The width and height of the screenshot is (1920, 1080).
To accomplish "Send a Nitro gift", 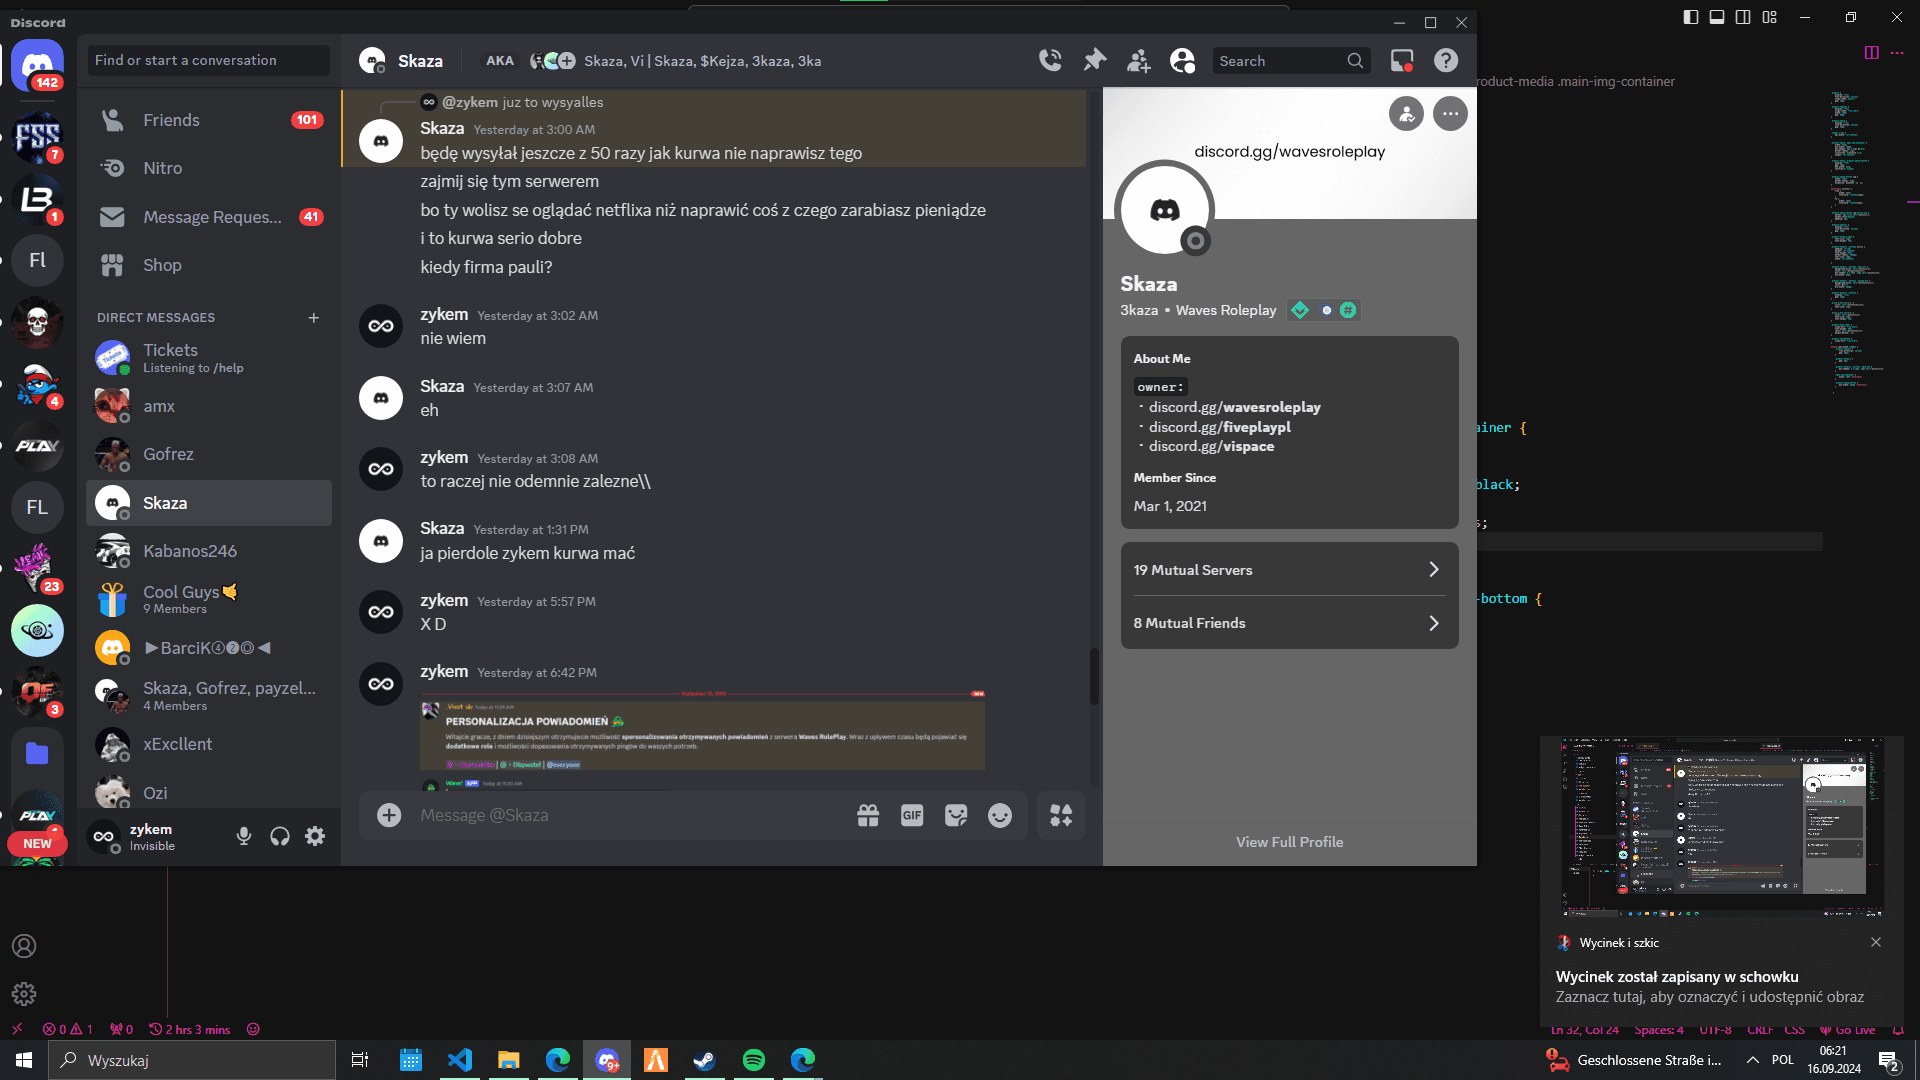I will [x=868, y=815].
